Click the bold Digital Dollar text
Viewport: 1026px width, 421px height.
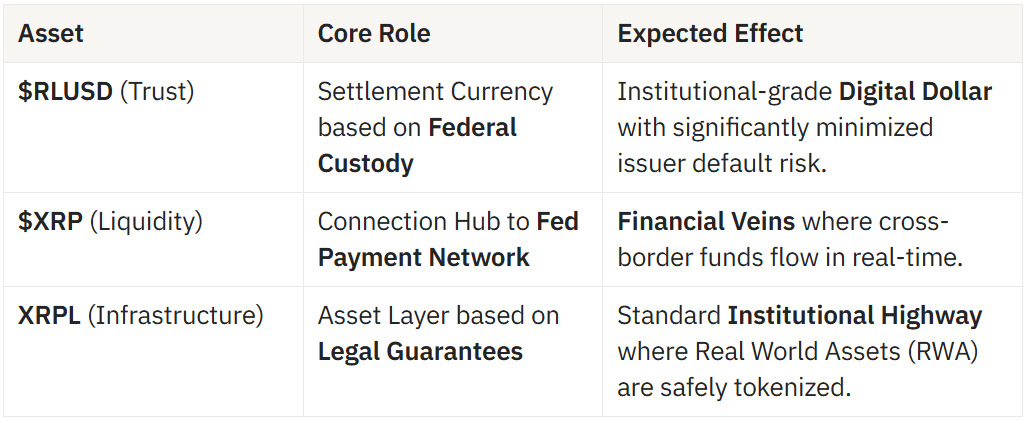pyautogui.click(x=915, y=92)
